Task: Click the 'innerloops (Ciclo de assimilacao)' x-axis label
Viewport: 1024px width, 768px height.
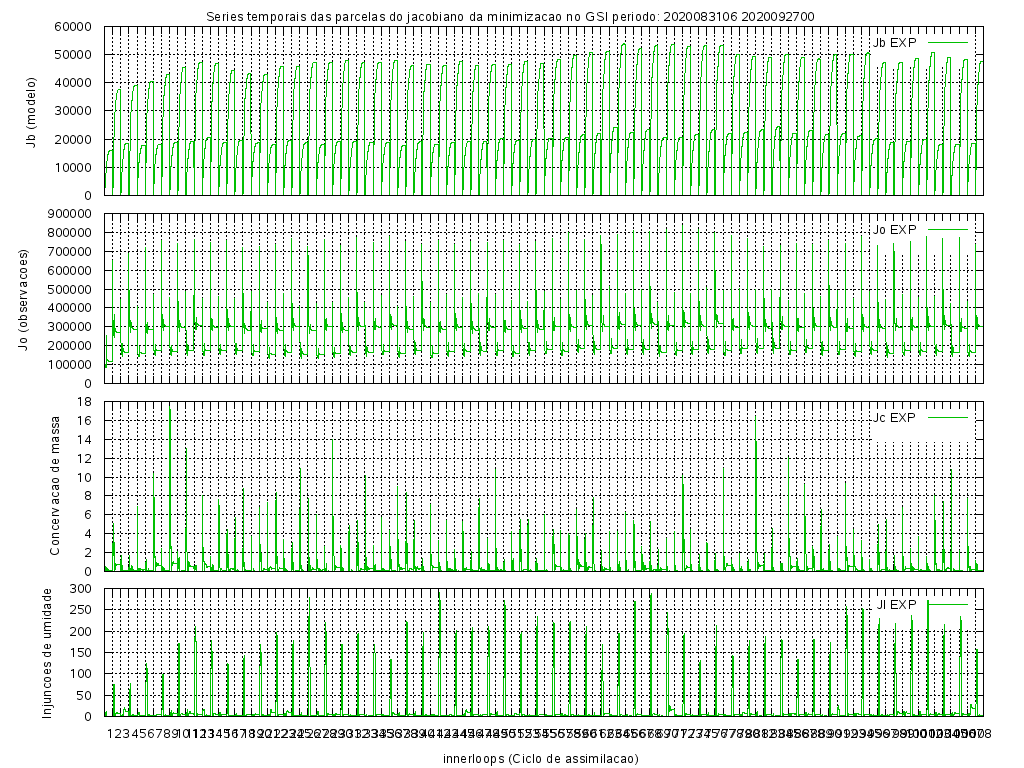Action: 540,759
